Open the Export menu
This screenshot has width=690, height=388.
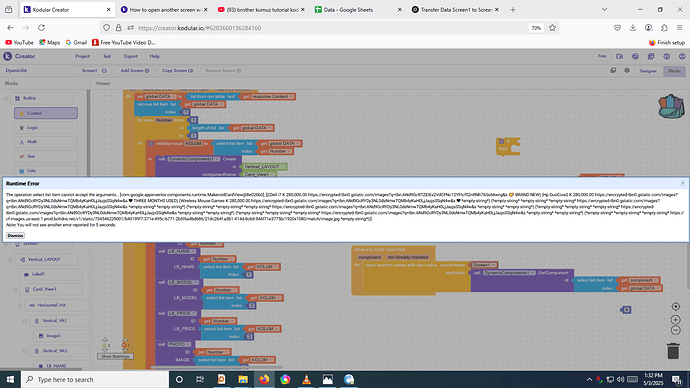coord(131,56)
